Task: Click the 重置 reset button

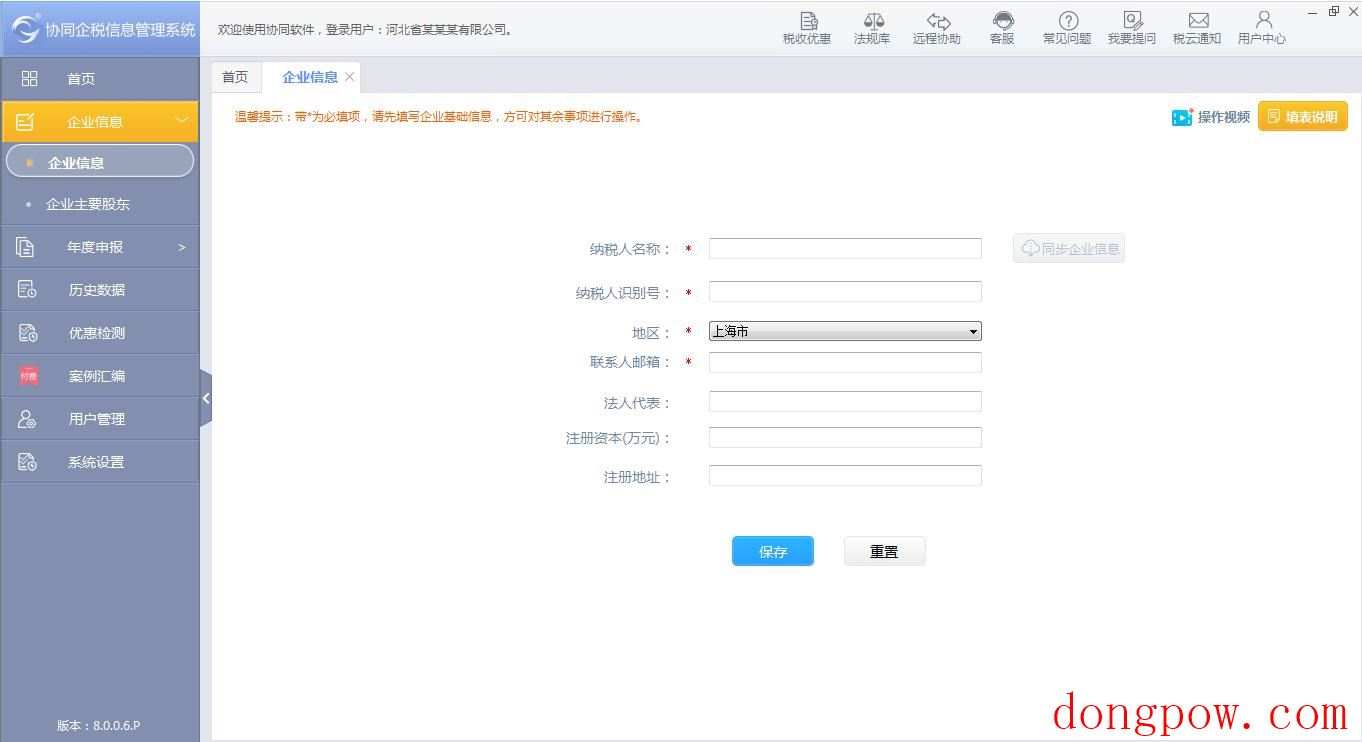Action: click(x=885, y=551)
